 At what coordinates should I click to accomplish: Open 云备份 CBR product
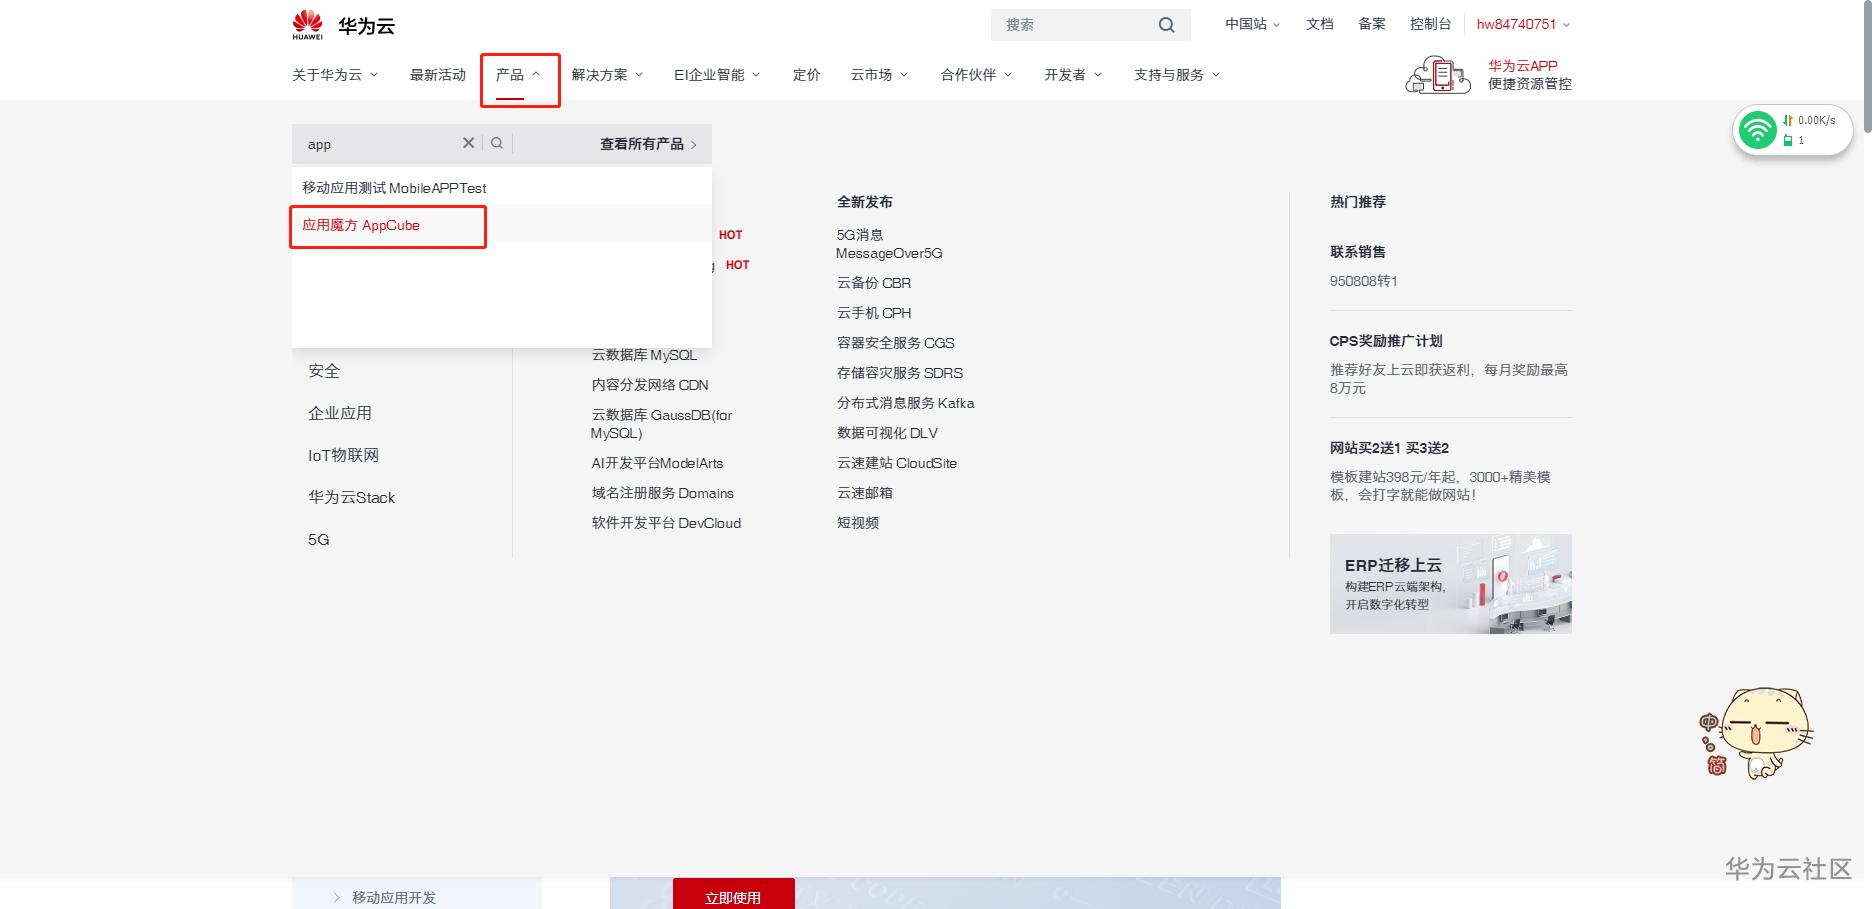(874, 283)
